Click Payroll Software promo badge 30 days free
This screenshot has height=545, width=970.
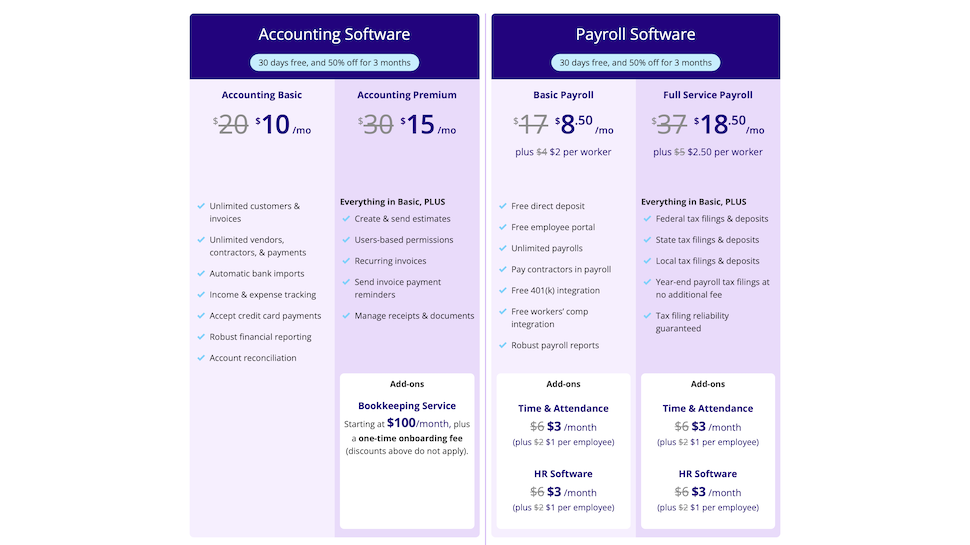click(635, 62)
